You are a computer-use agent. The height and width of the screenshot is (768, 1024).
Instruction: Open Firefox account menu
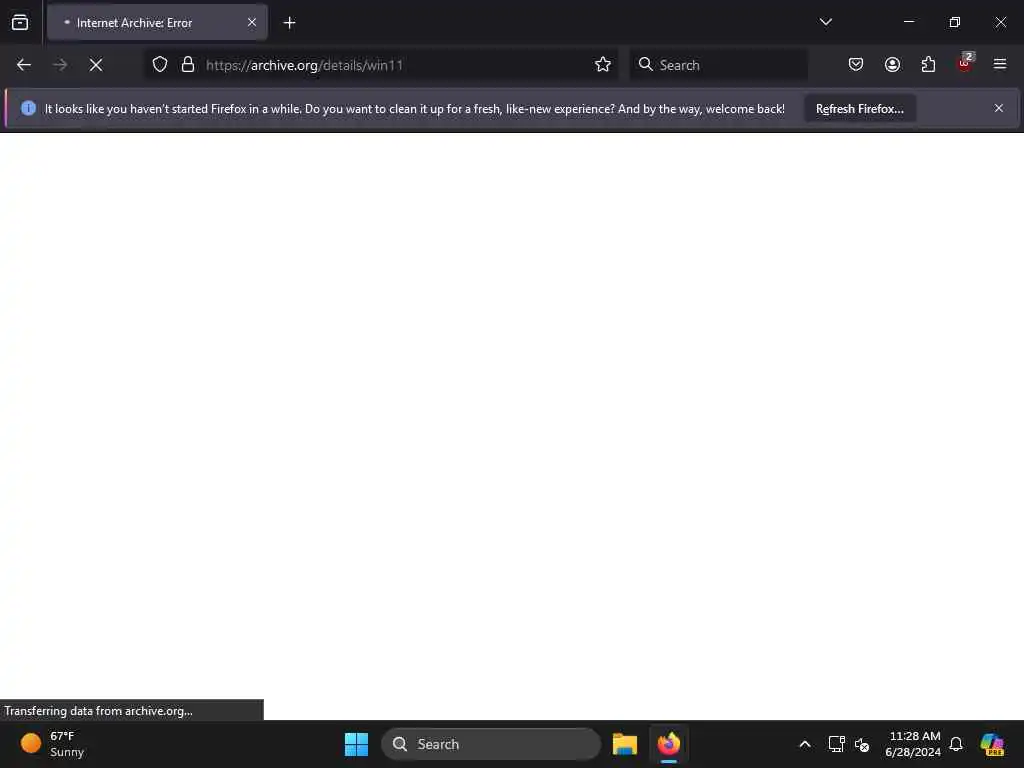(892, 65)
